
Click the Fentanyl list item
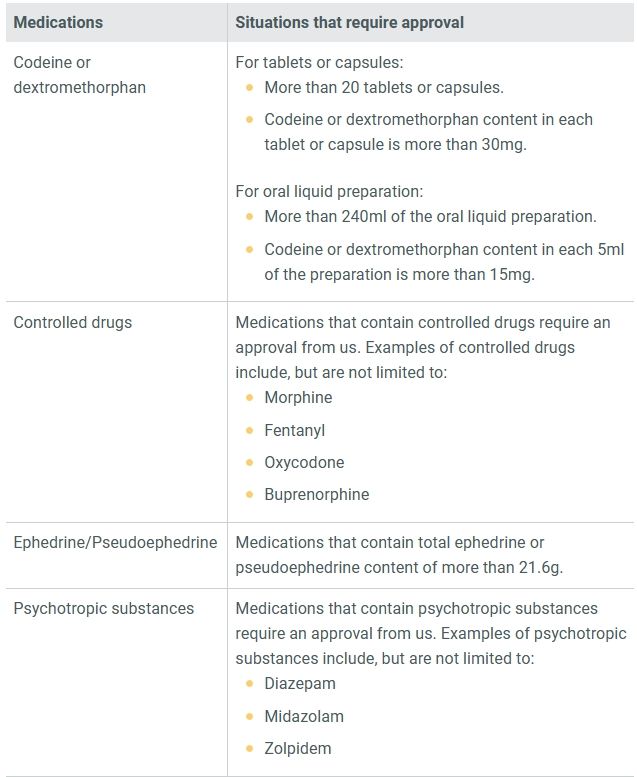294,430
